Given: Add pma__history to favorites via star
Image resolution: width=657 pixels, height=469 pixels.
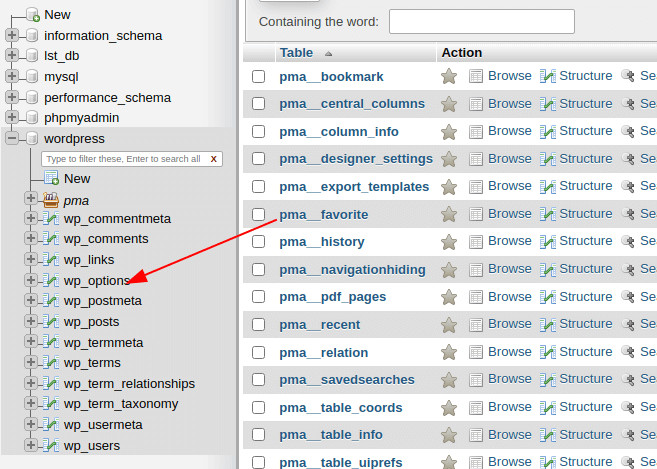Looking at the screenshot, I should pos(449,242).
